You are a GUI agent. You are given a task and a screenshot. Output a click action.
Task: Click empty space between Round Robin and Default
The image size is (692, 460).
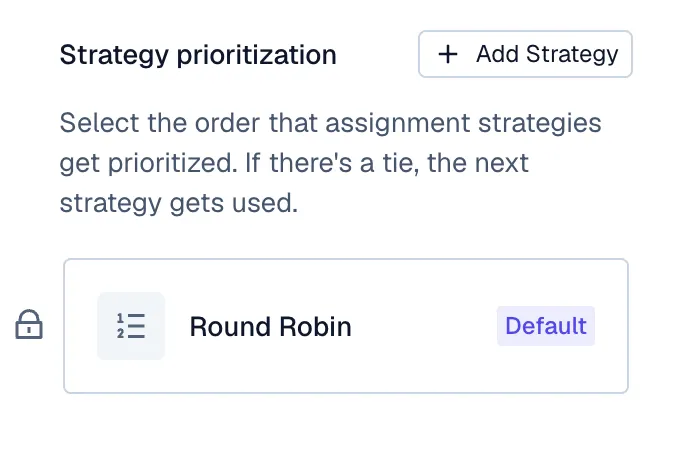pos(425,326)
